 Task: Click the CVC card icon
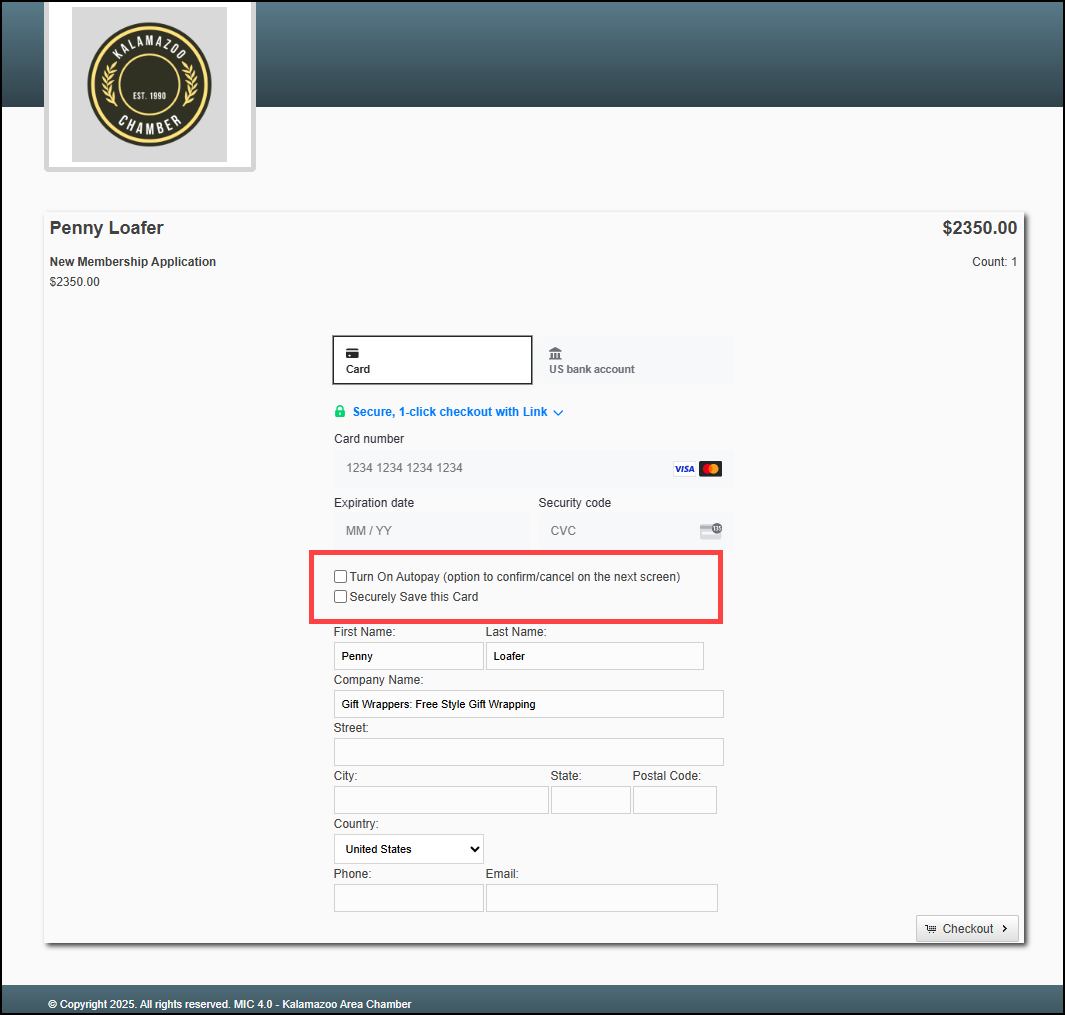click(710, 530)
